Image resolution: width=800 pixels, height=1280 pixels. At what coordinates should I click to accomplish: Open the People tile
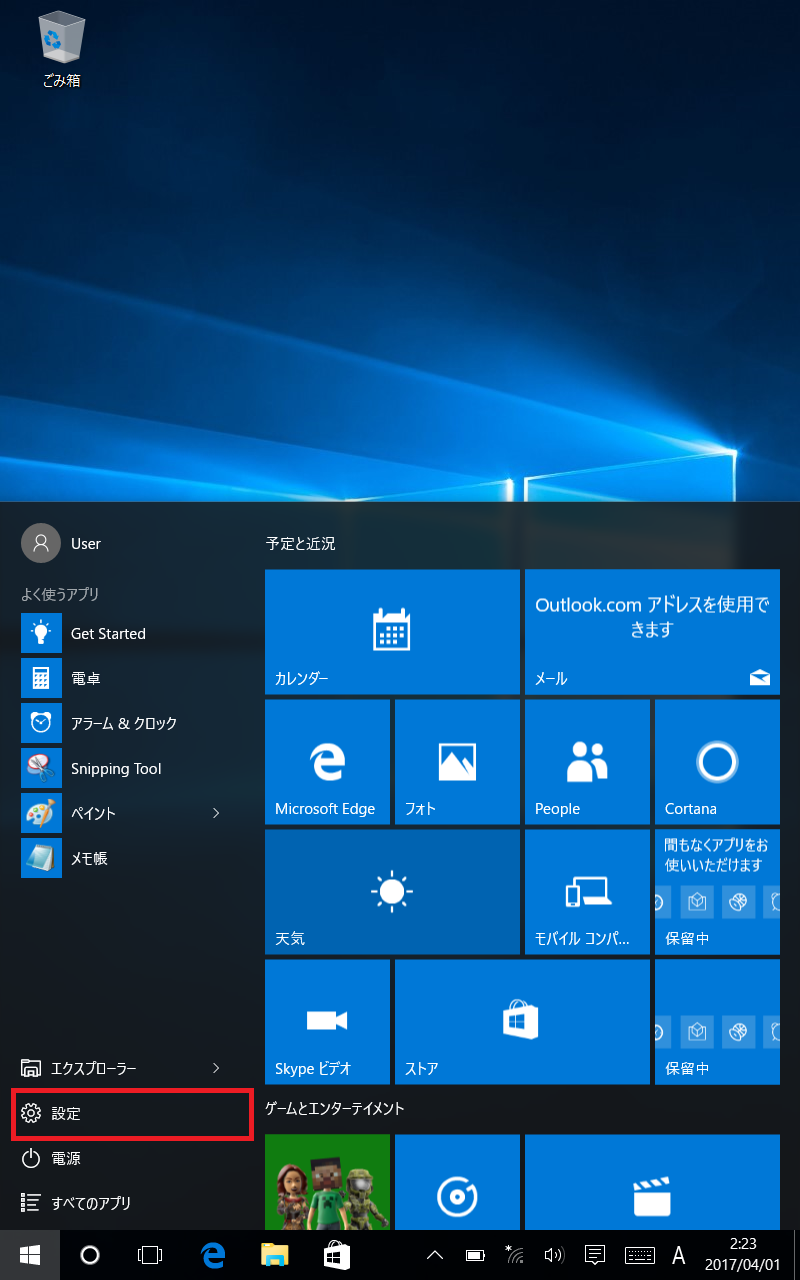587,762
